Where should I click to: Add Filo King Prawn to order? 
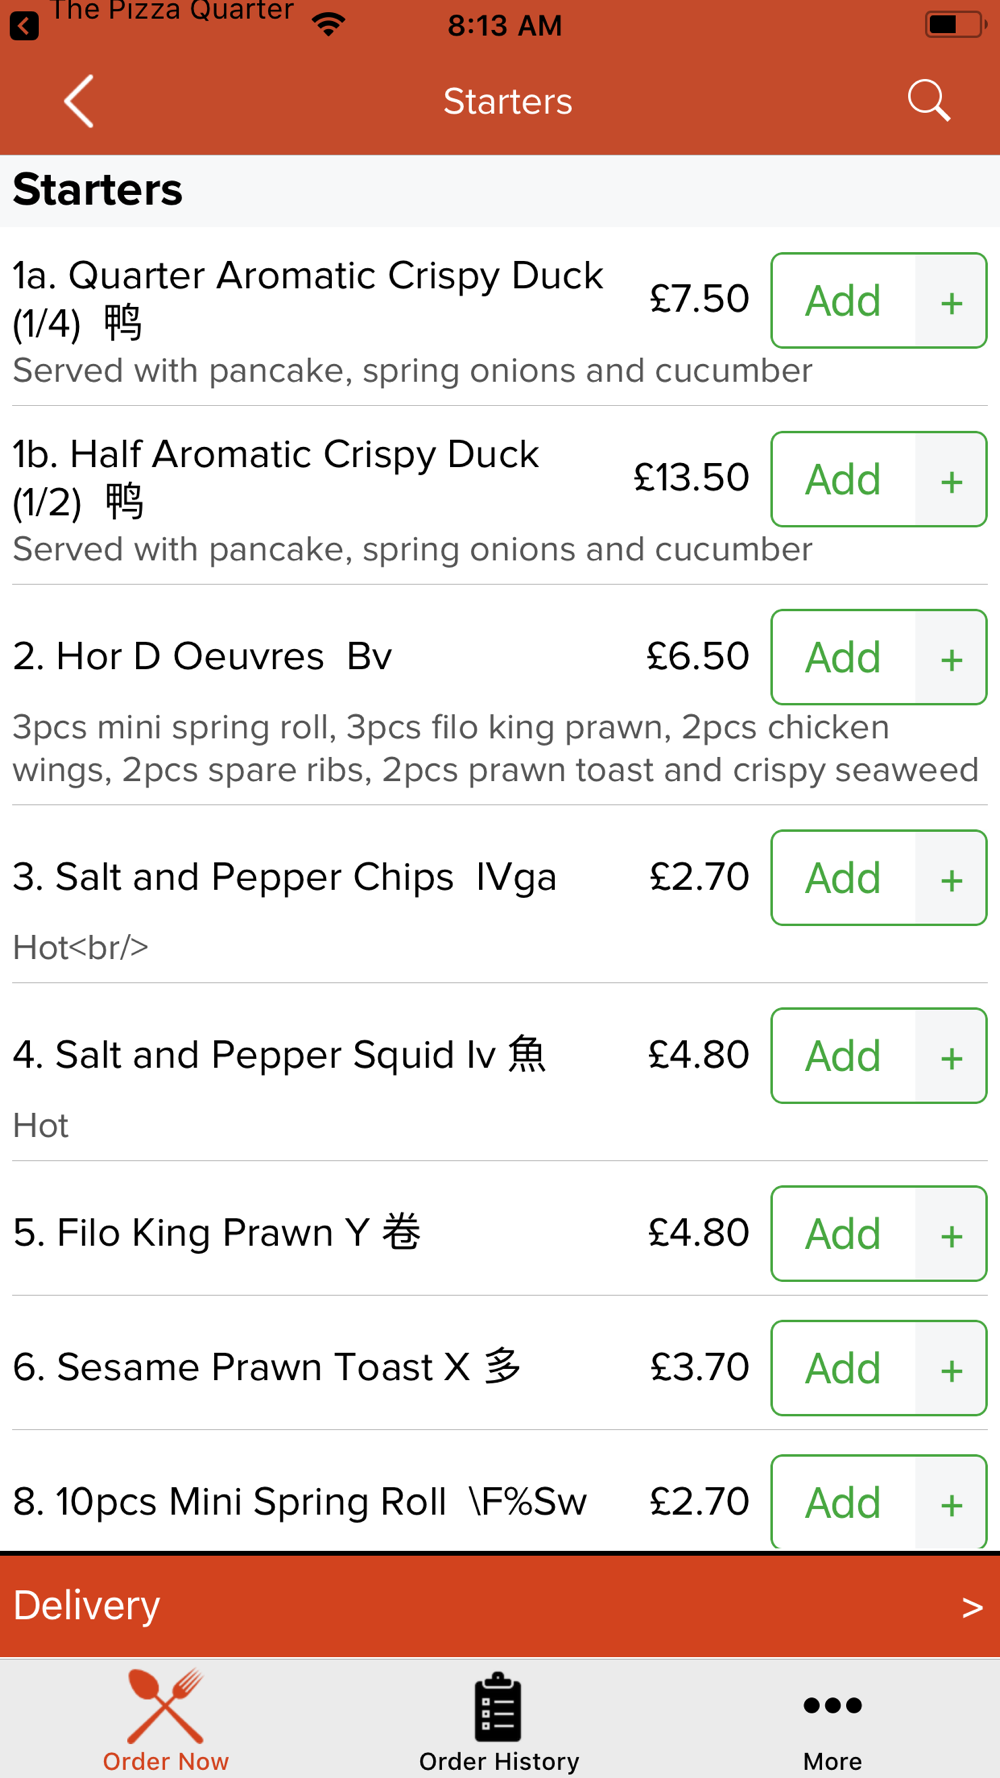[x=843, y=1234]
